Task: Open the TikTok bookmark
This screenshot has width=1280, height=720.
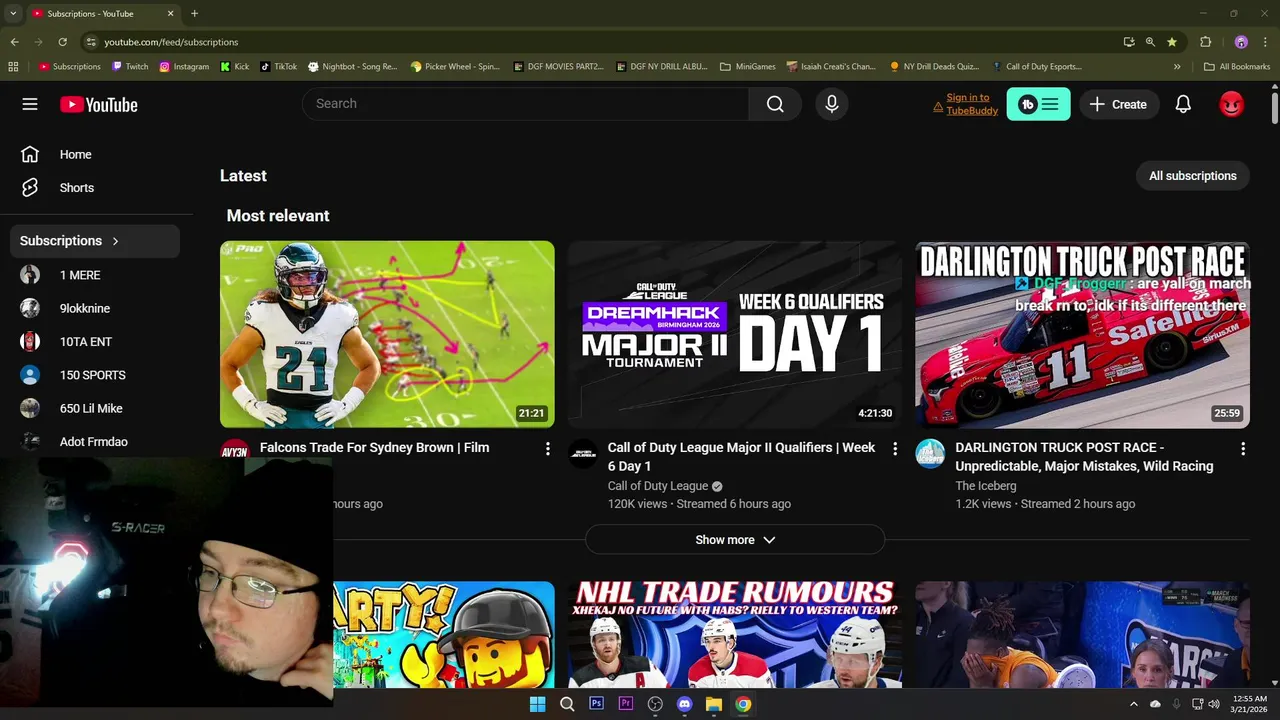Action: click(278, 67)
